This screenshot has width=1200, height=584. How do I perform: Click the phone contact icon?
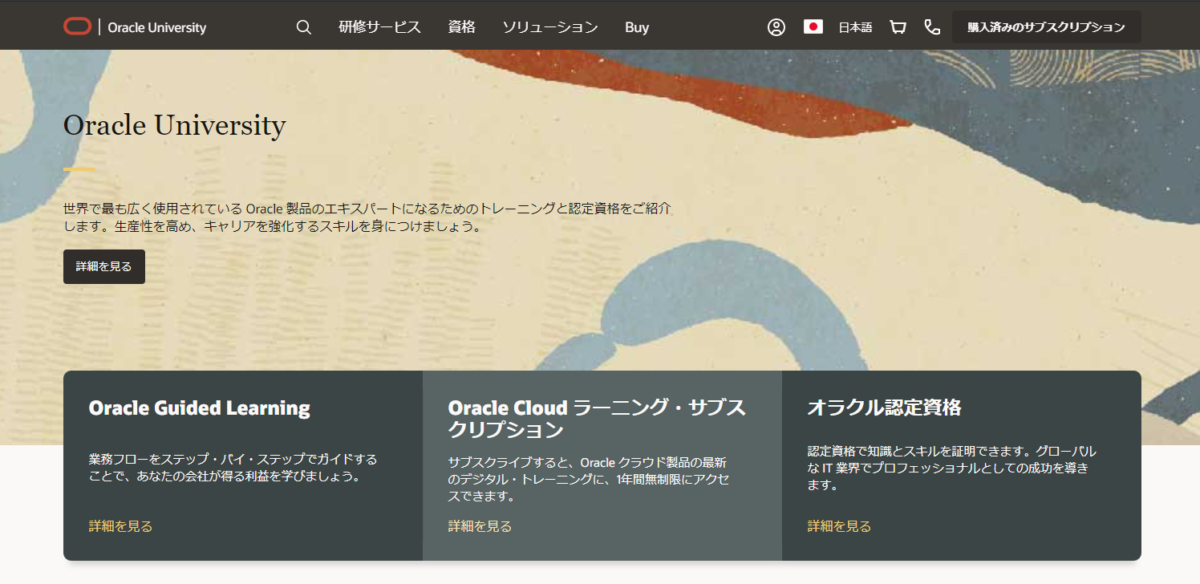point(932,27)
